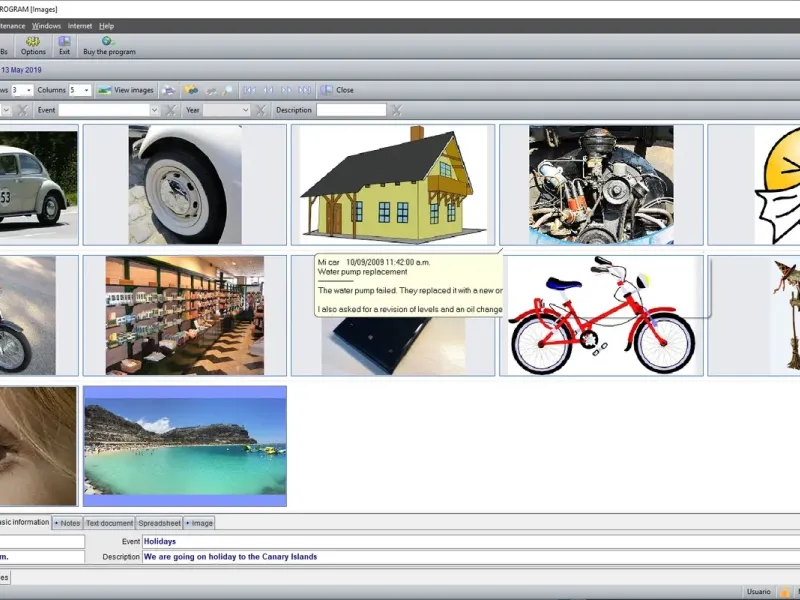
Task: Clear the Event filter with X icon
Action: click(x=171, y=110)
